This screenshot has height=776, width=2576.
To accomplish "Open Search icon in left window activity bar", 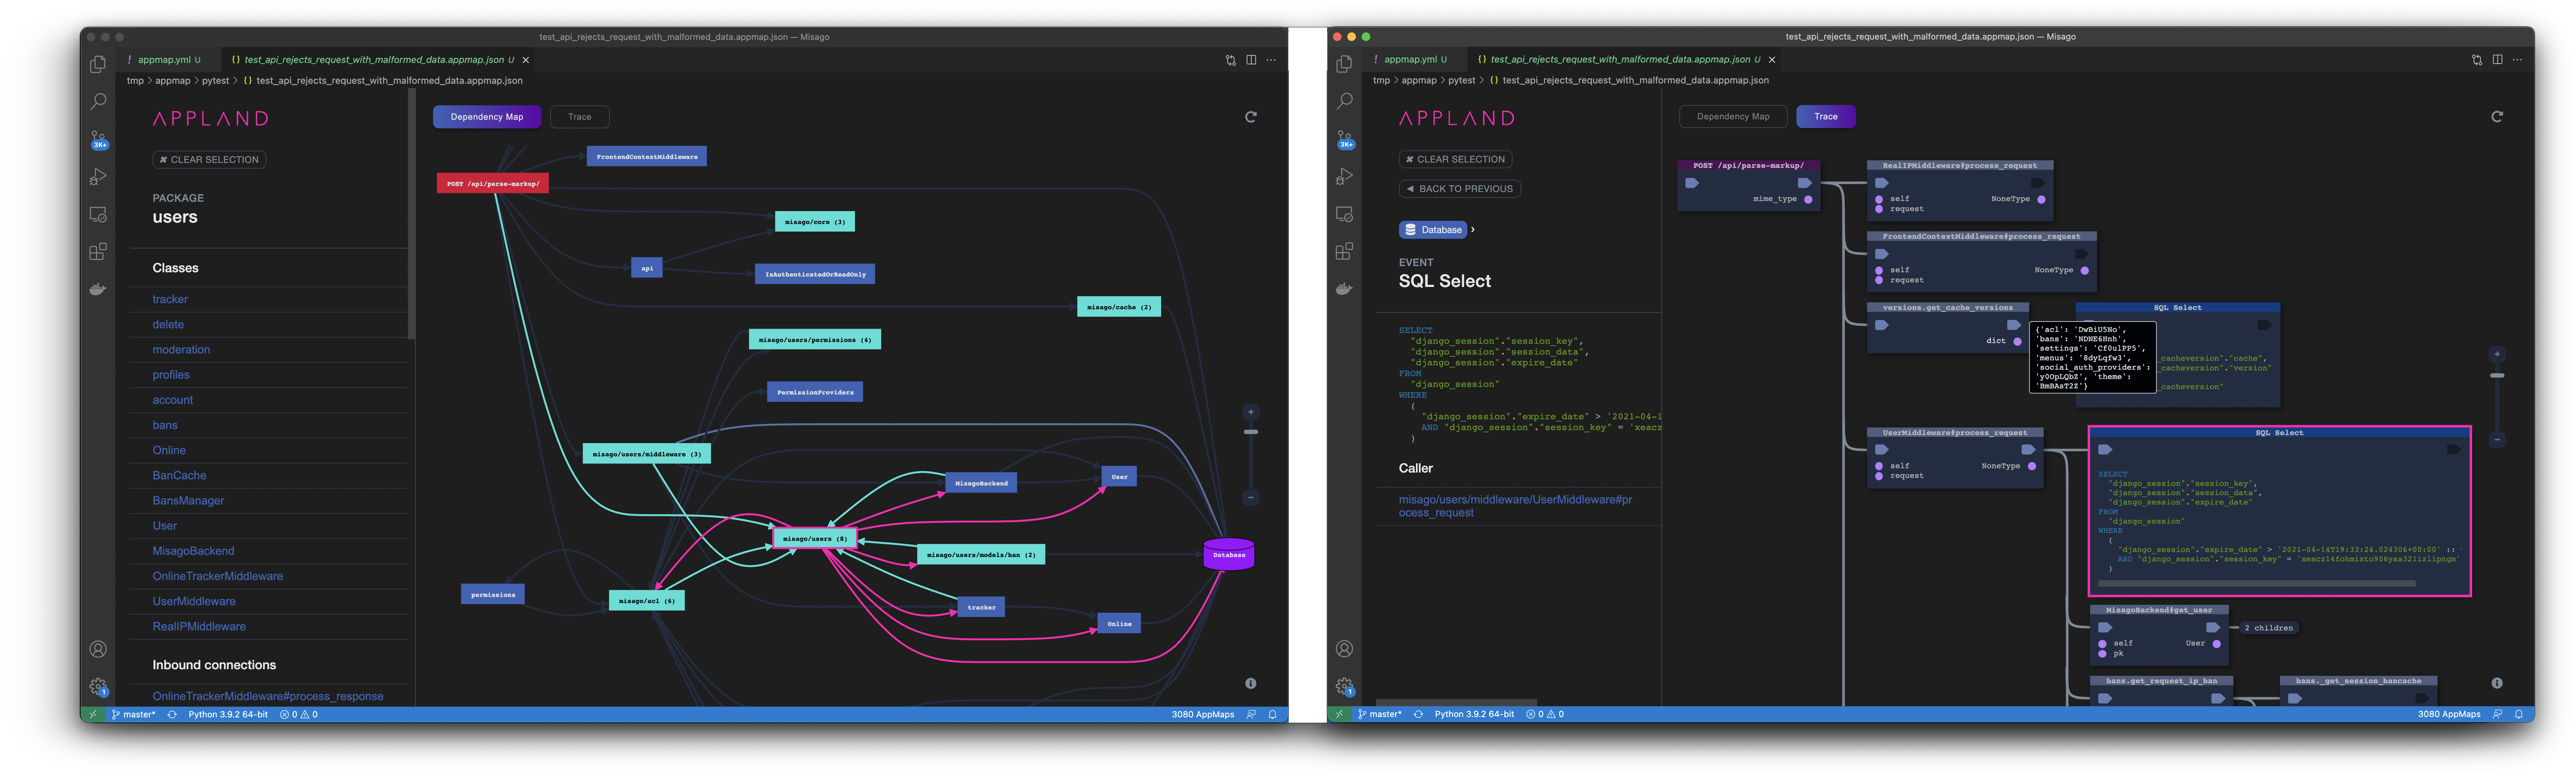I will (98, 101).
